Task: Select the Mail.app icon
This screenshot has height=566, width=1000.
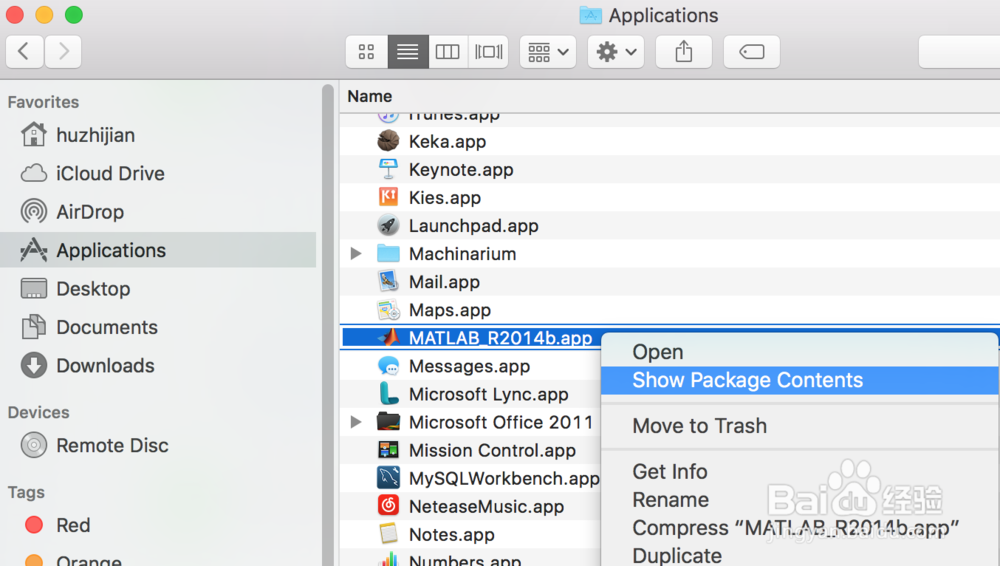Action: [x=388, y=281]
